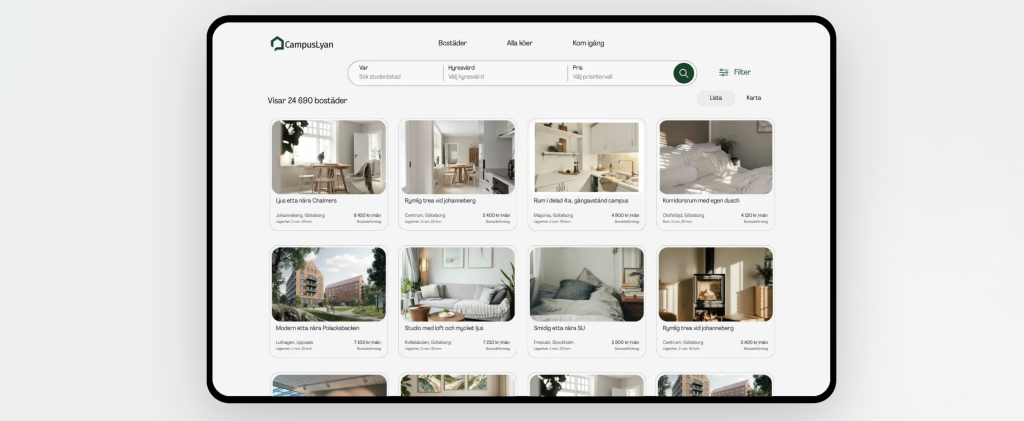Screen dimensions: 1024x421
Task: Click the CampusLyan house logo
Action: coord(277,44)
